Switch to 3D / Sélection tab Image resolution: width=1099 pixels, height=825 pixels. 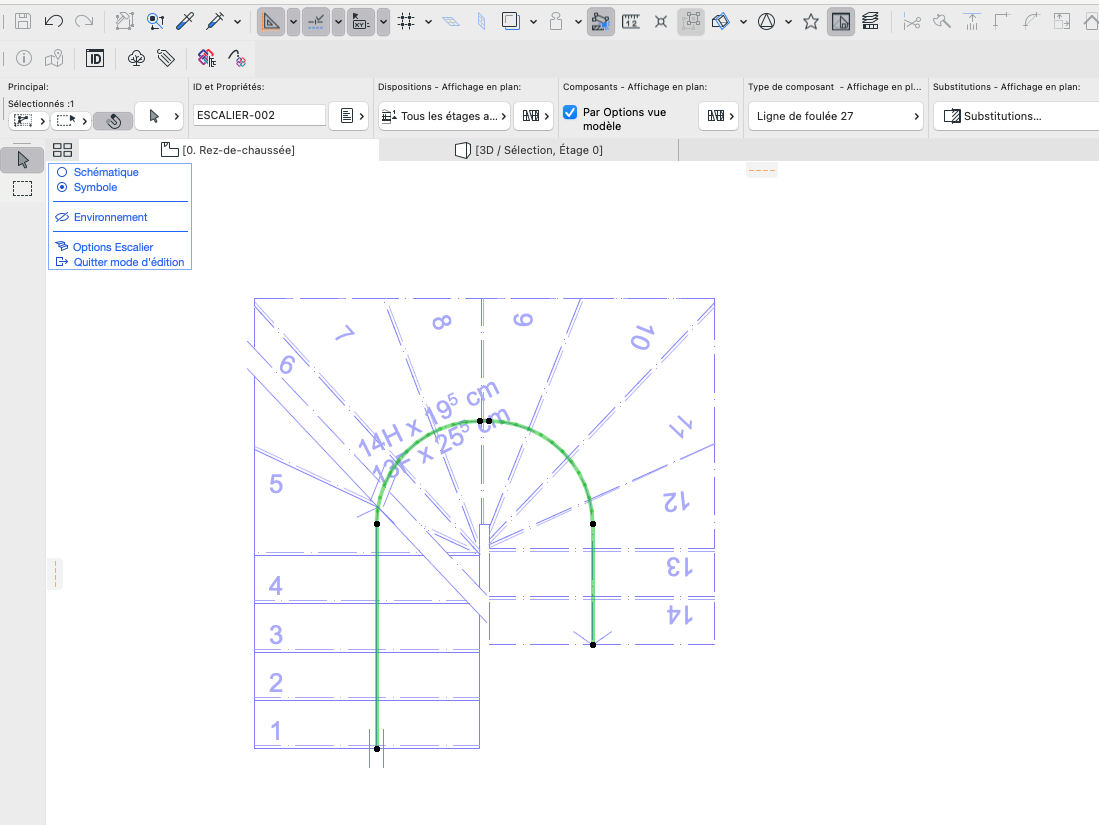pos(529,149)
